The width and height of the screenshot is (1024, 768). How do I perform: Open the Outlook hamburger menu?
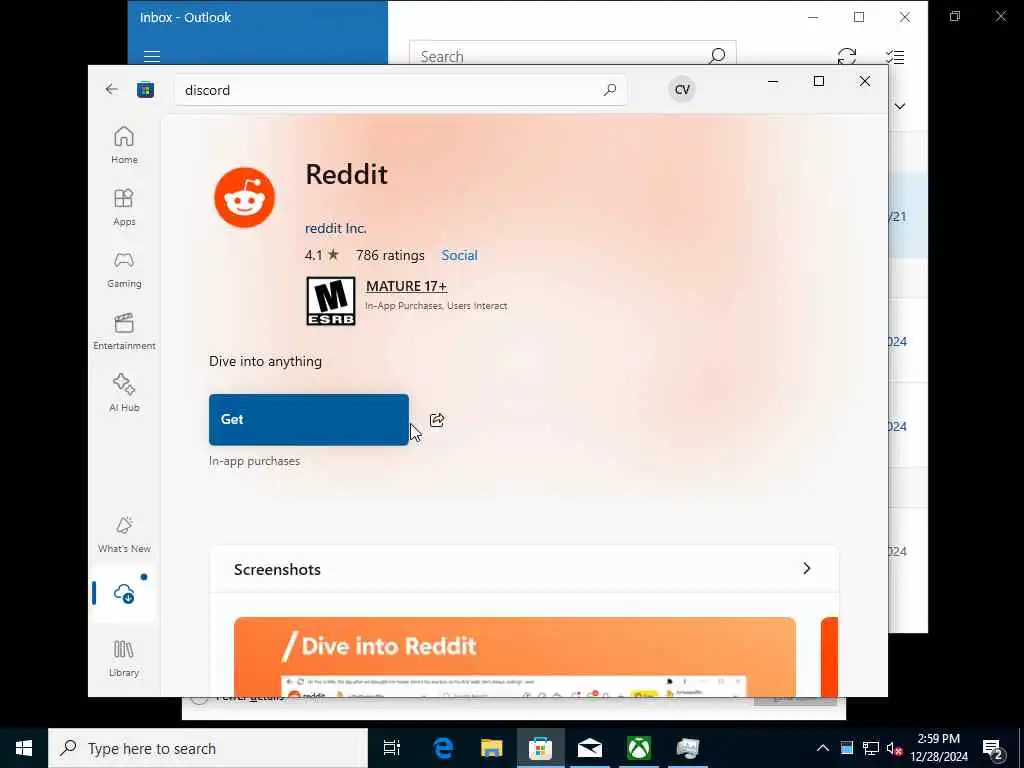tap(152, 57)
